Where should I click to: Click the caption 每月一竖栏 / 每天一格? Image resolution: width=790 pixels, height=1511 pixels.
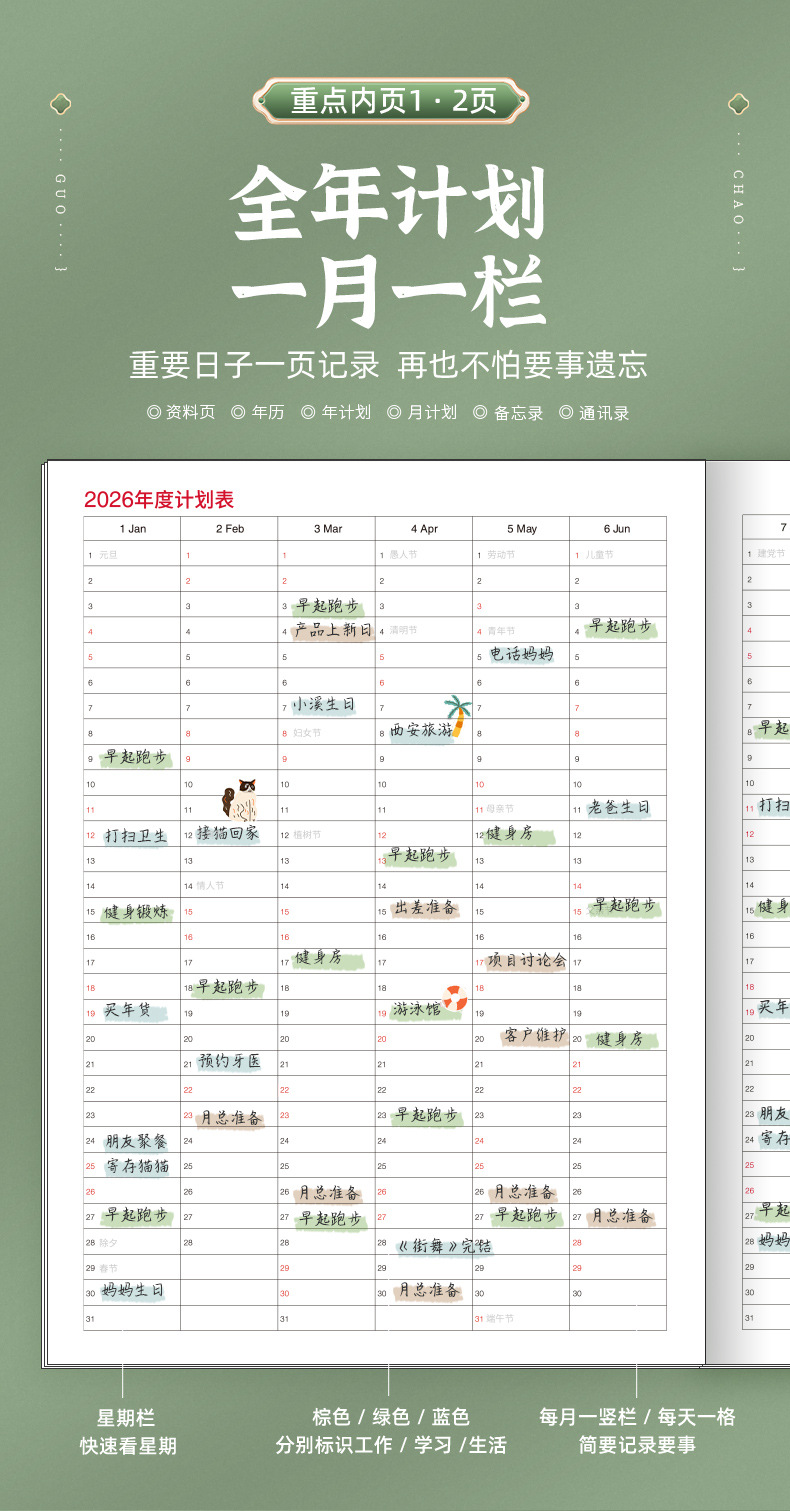click(x=637, y=1417)
